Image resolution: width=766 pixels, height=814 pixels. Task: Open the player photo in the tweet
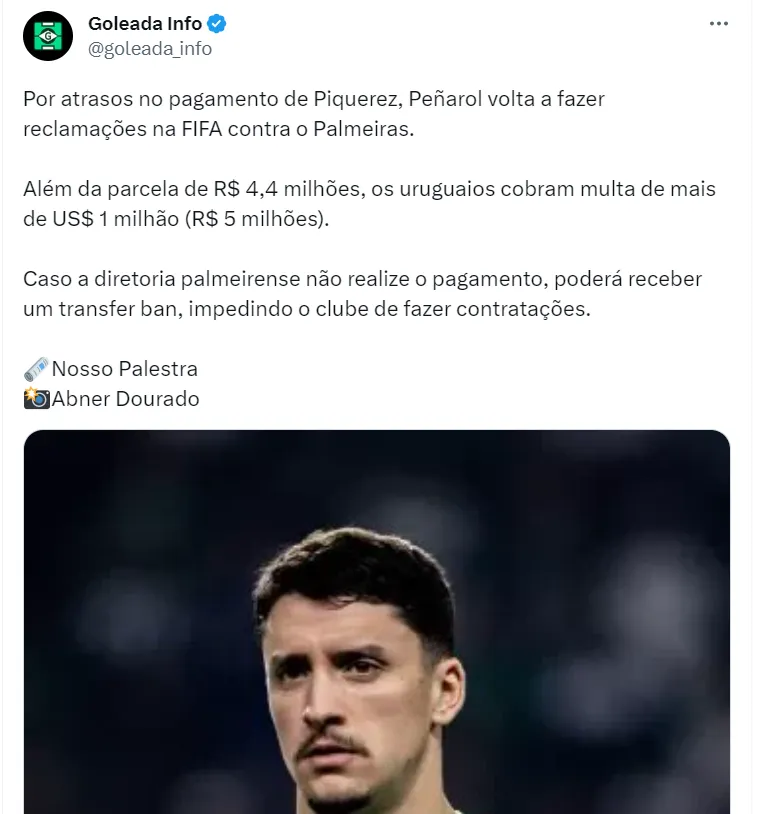[376, 620]
